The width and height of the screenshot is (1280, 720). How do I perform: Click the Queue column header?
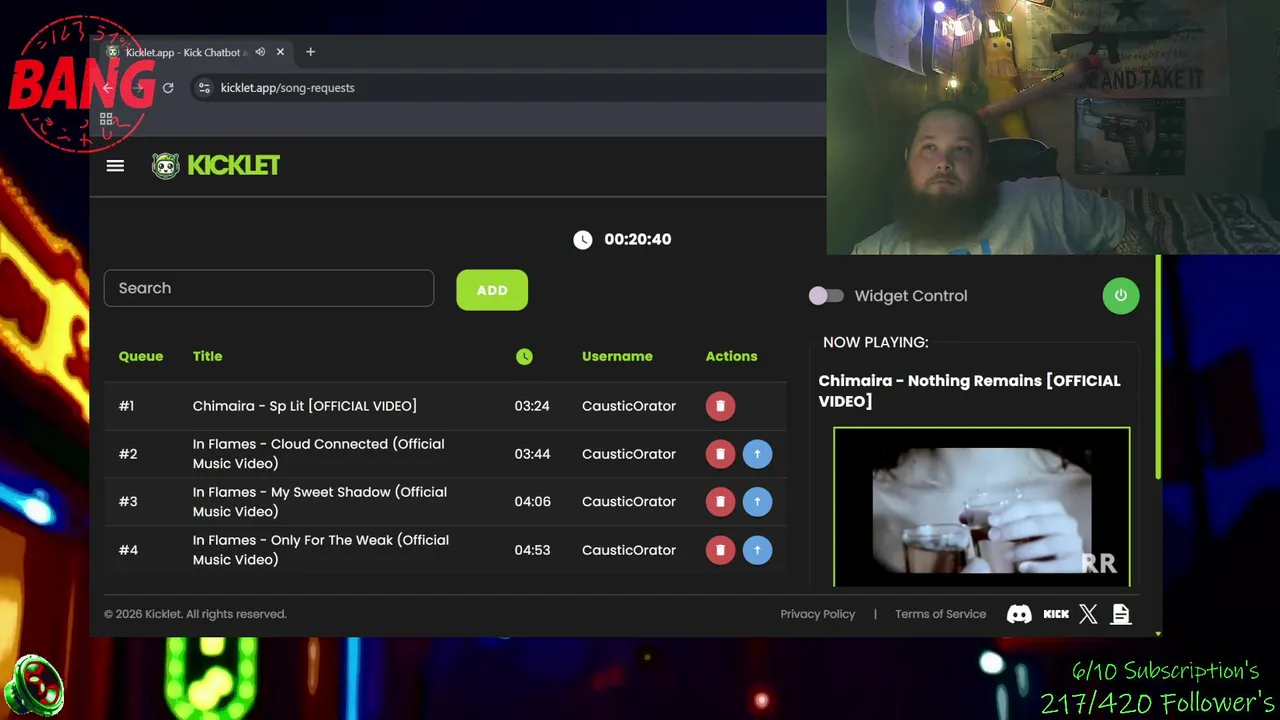coord(141,356)
